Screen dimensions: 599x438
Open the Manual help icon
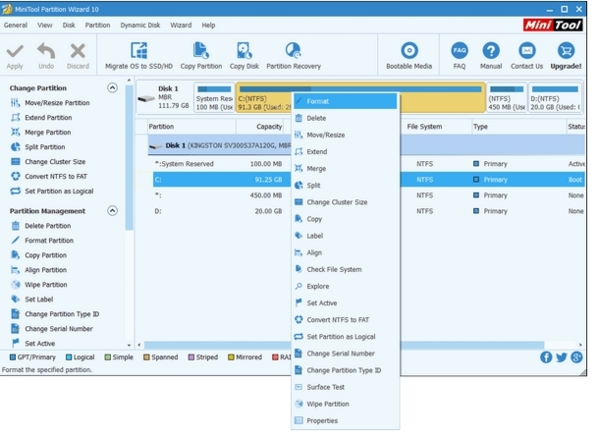(491, 51)
